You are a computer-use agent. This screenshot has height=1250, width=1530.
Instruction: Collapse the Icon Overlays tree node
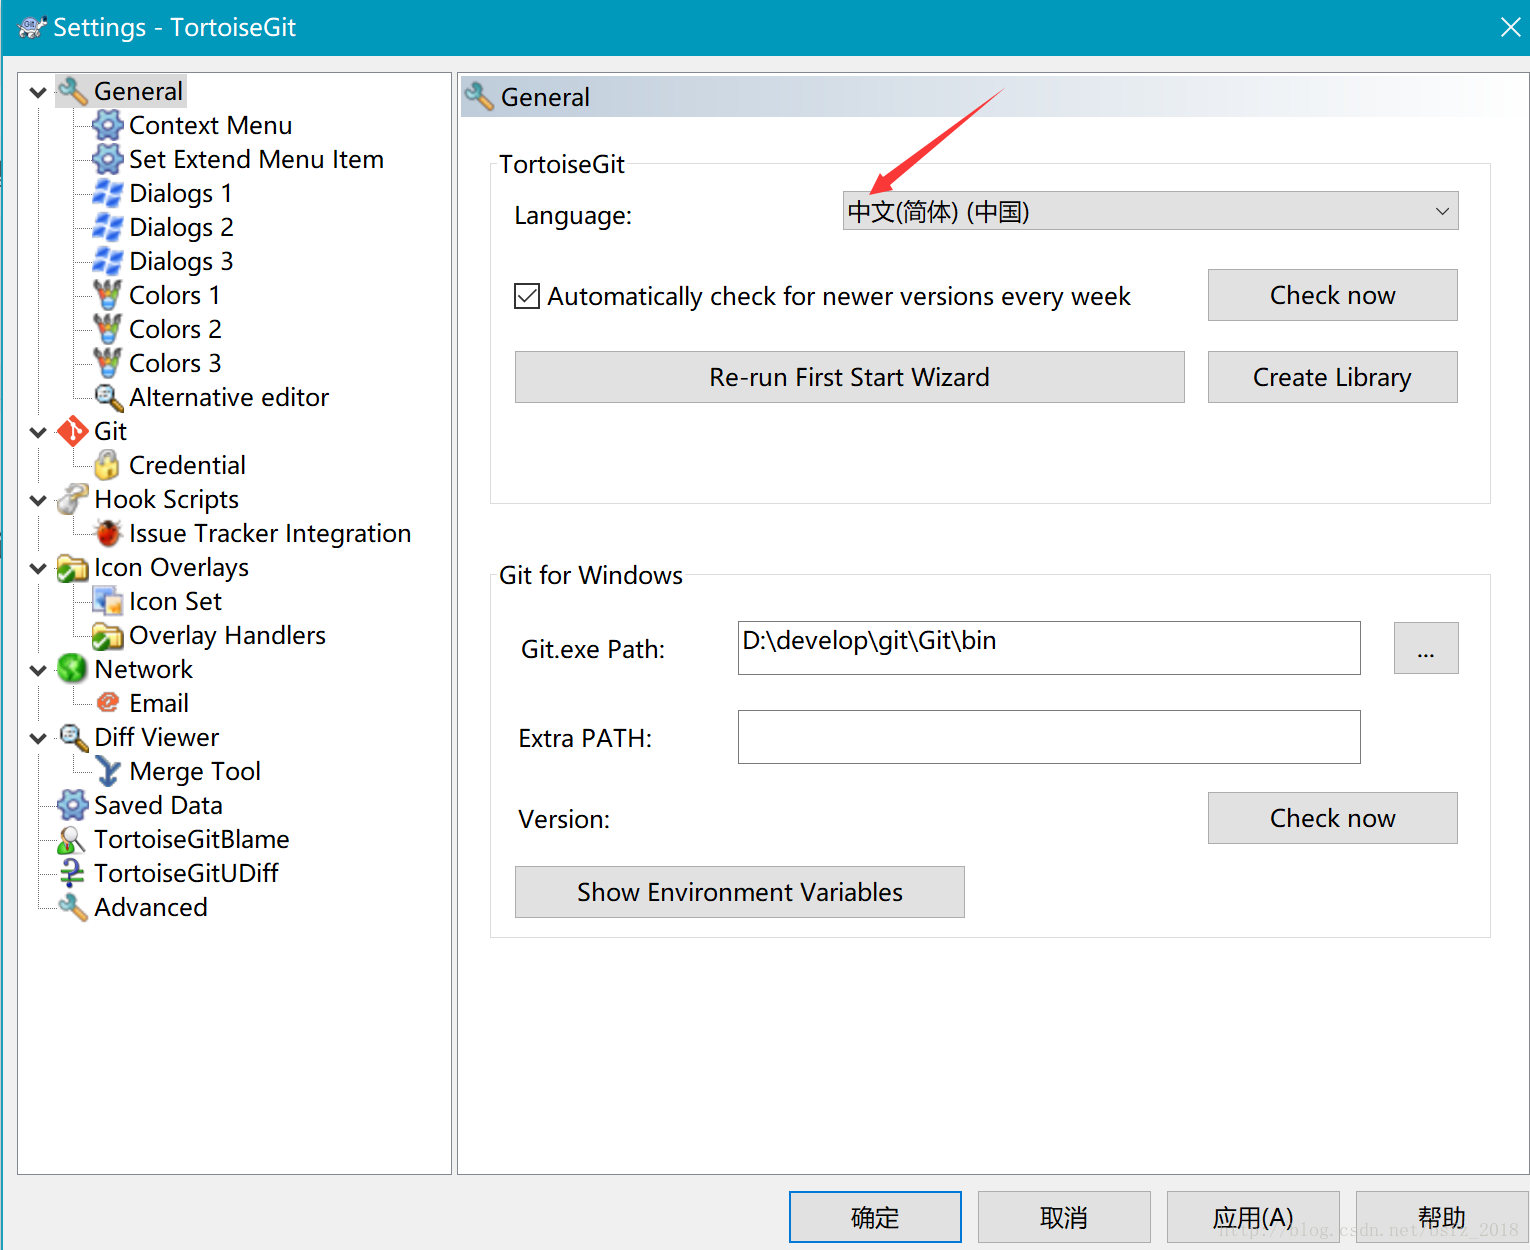coord(38,568)
